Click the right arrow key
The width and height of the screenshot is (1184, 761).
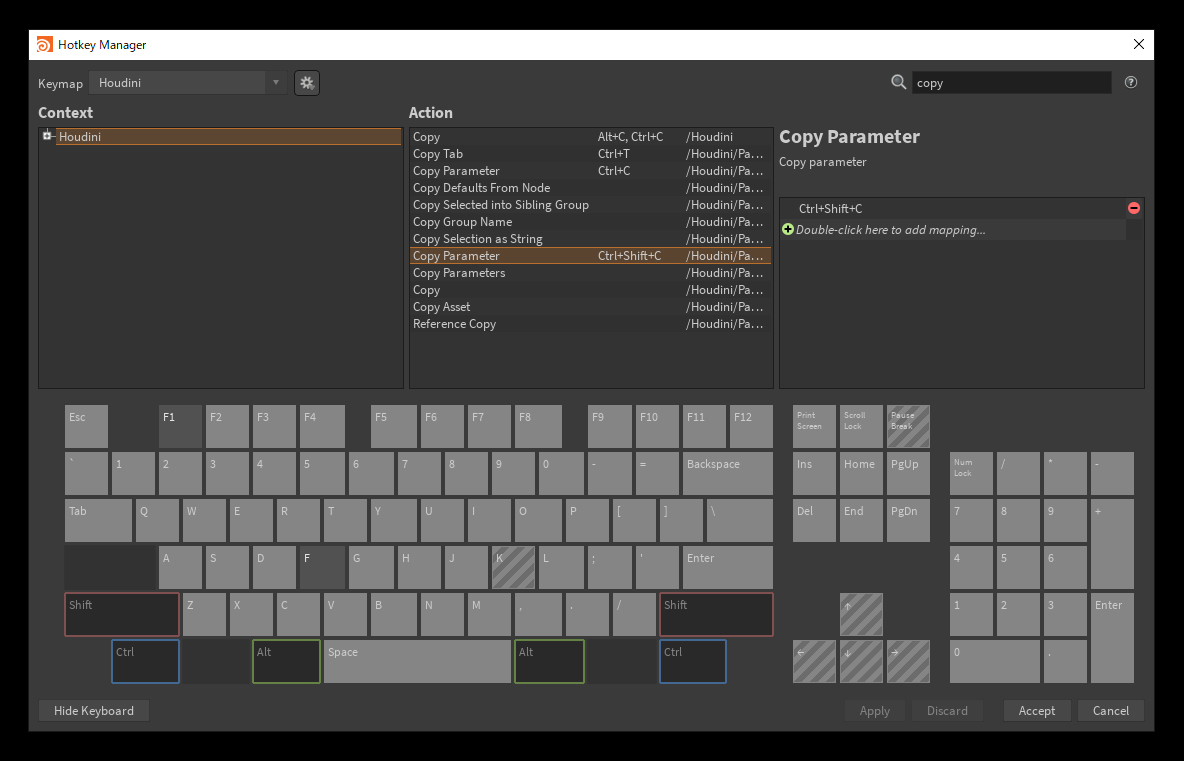click(x=908, y=661)
